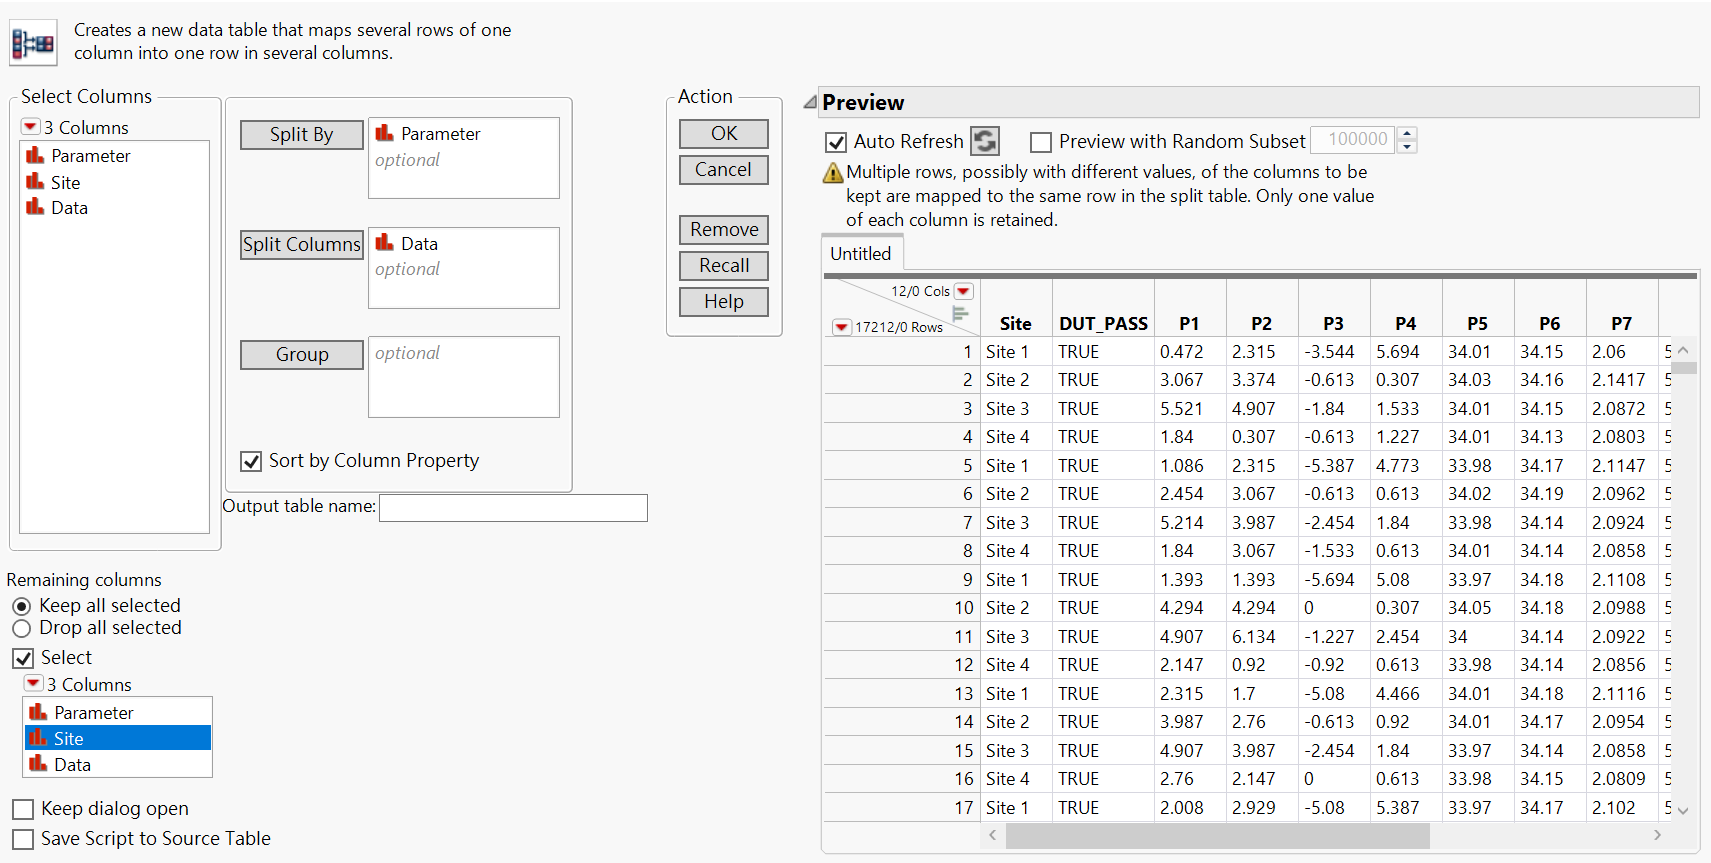This screenshot has height=863, width=1711.
Task: Click the Parameter icon in Split By box
Action: coord(385,133)
